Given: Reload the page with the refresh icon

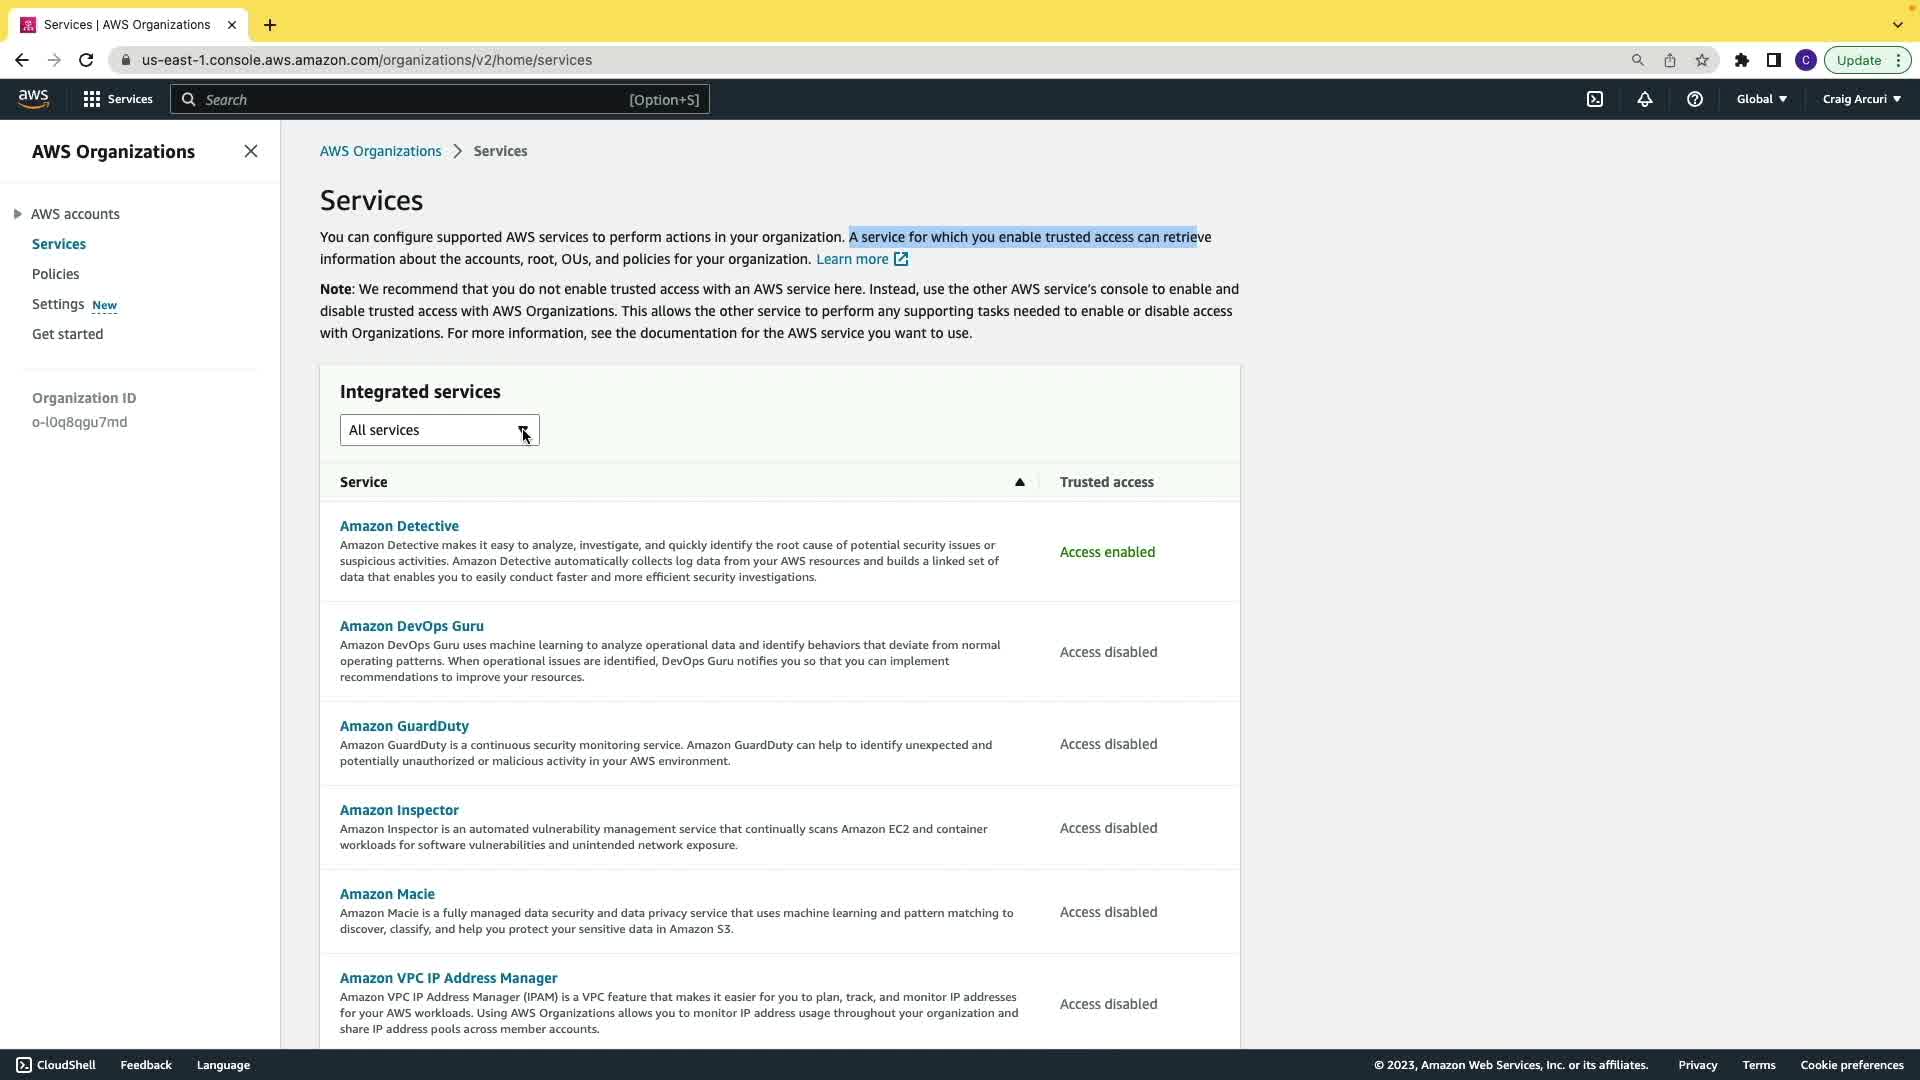Looking at the screenshot, I should coord(86,60).
